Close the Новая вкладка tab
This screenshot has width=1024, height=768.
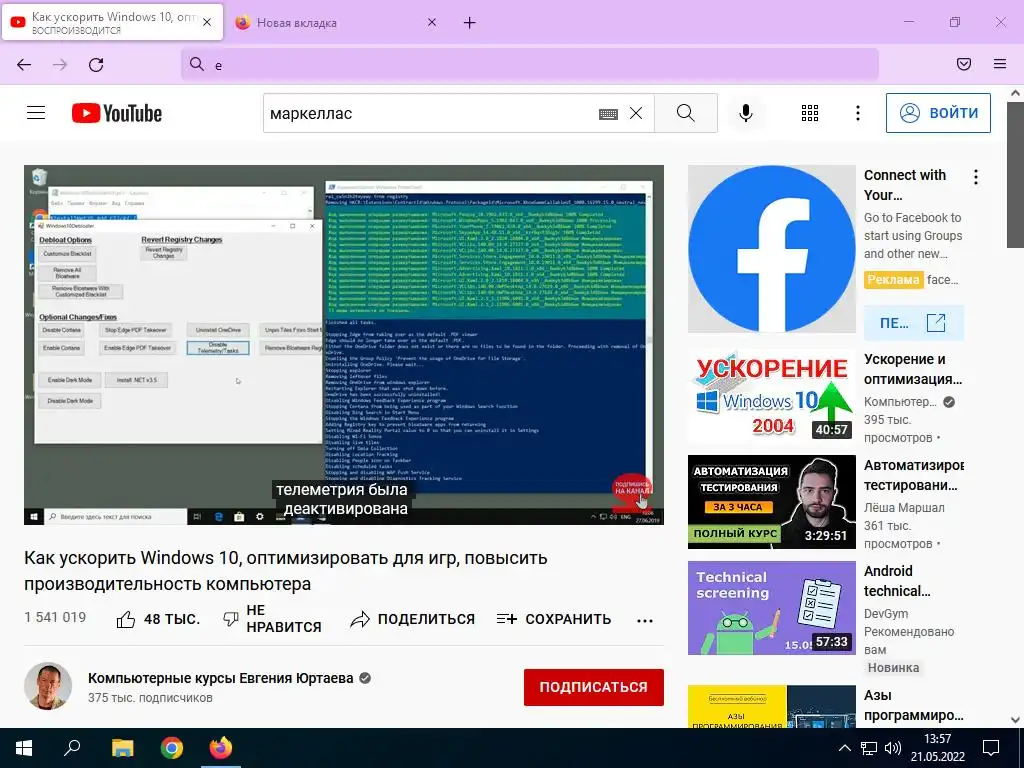click(x=432, y=23)
